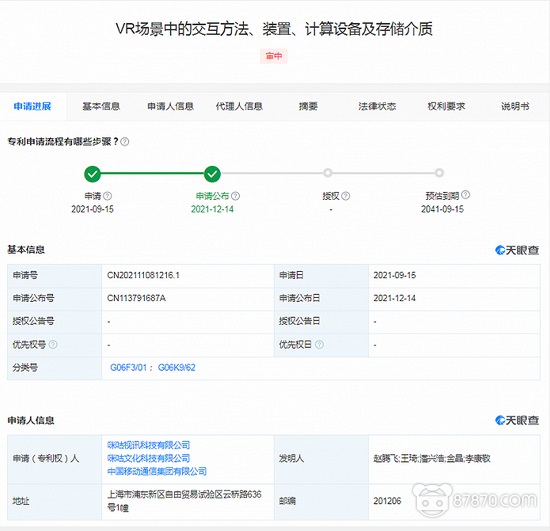550x531 pixels.
Task: Click the inventors 赵腾飞 list
Action: (432, 458)
